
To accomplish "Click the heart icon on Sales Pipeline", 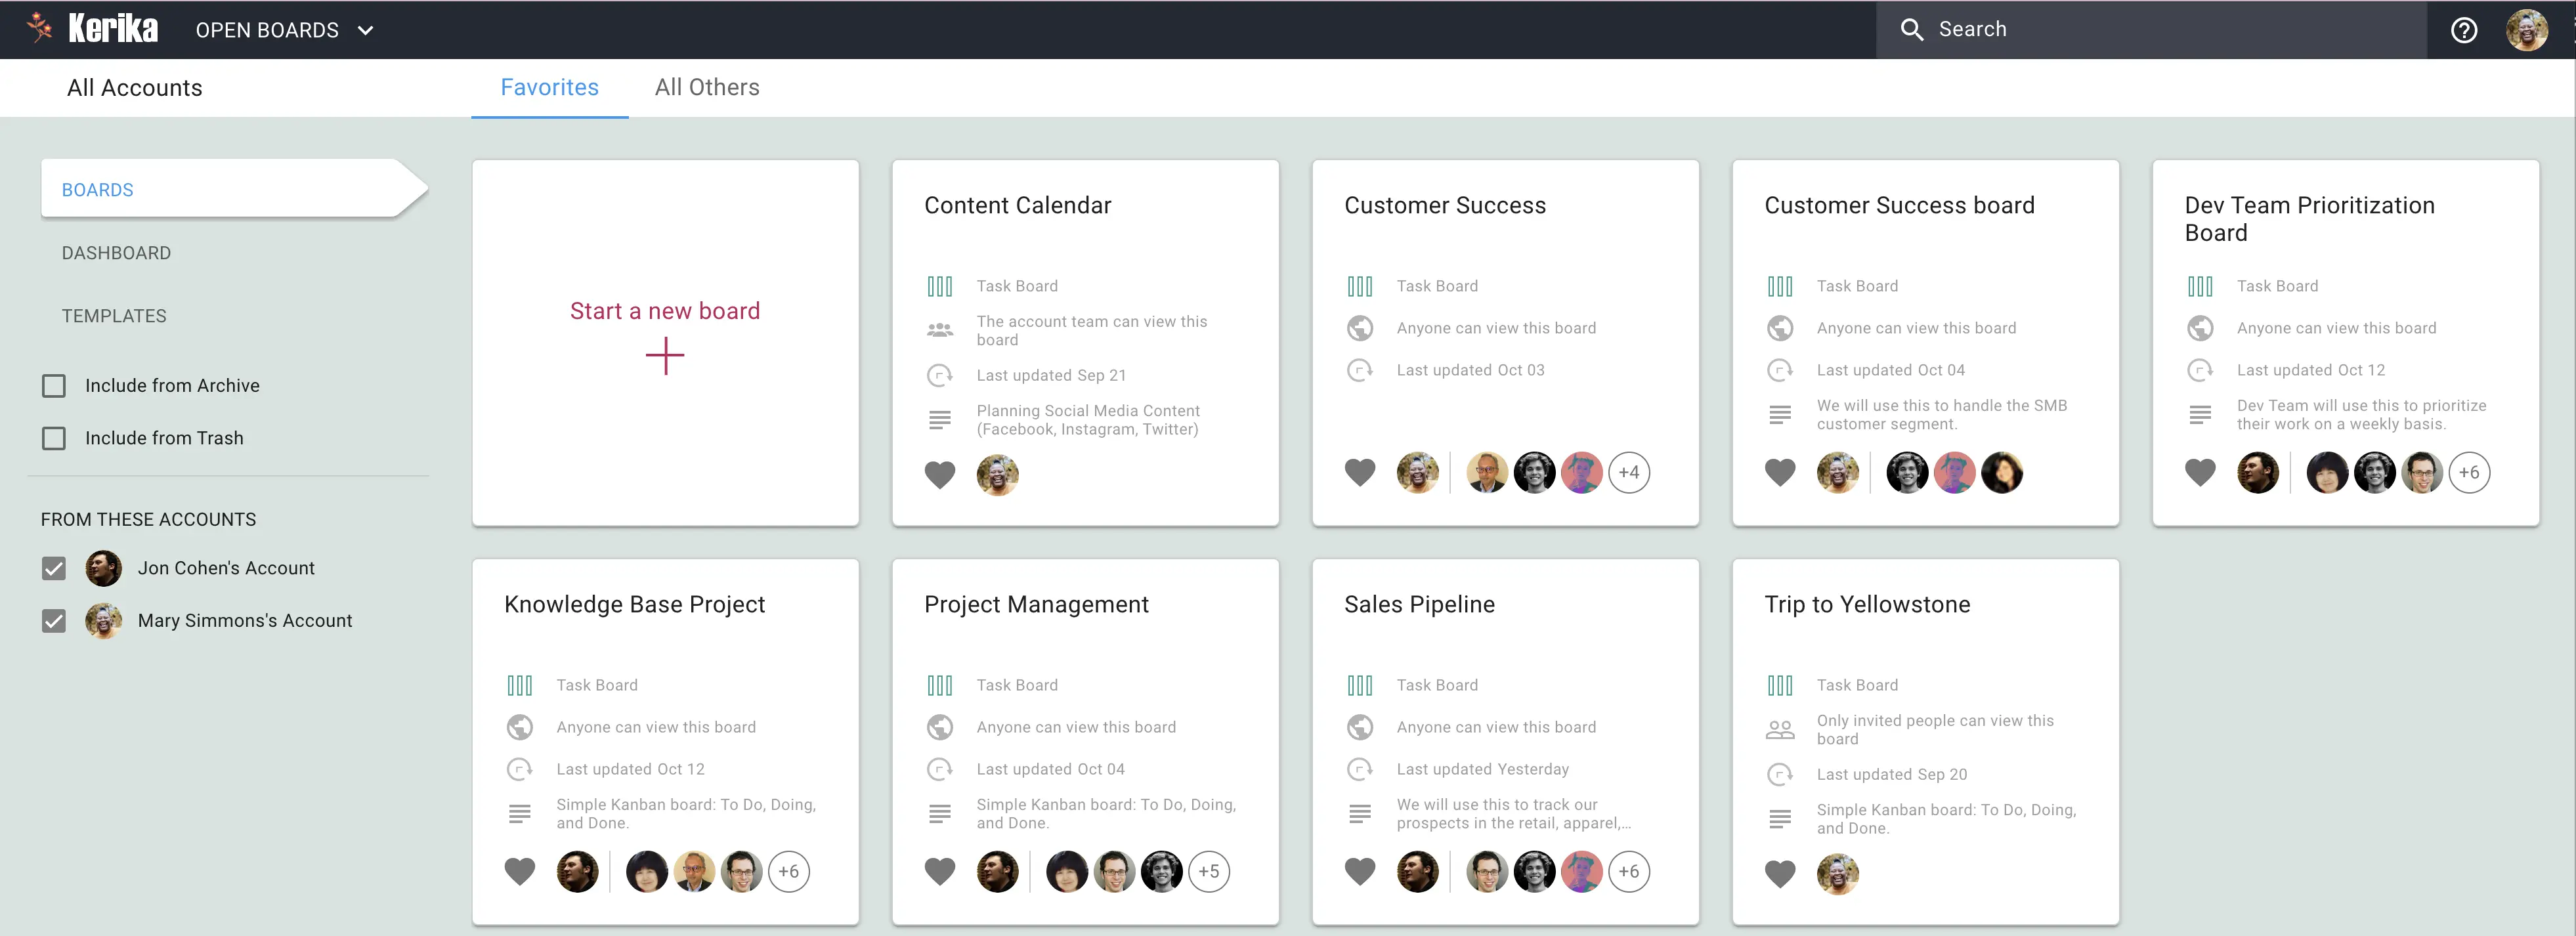I will pyautogui.click(x=1359, y=871).
